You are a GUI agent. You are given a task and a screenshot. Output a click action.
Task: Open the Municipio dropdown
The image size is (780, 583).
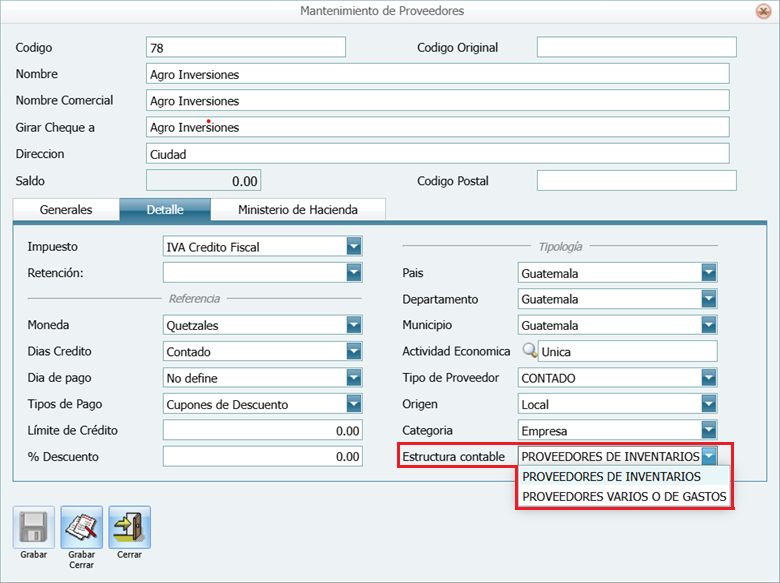click(709, 325)
